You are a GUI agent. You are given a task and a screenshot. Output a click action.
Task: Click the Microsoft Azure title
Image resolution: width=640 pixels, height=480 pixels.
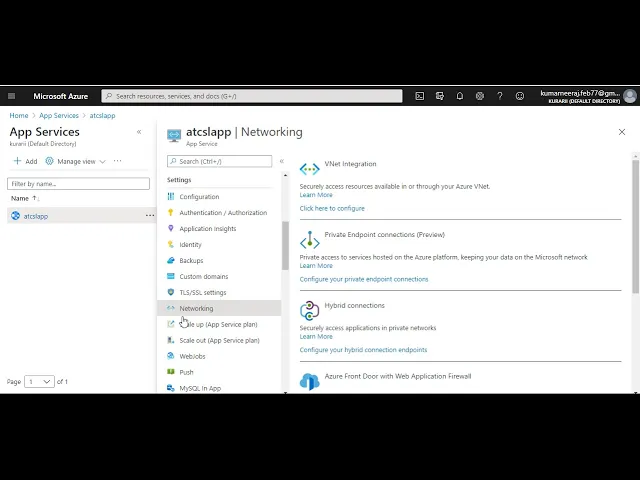click(60, 96)
